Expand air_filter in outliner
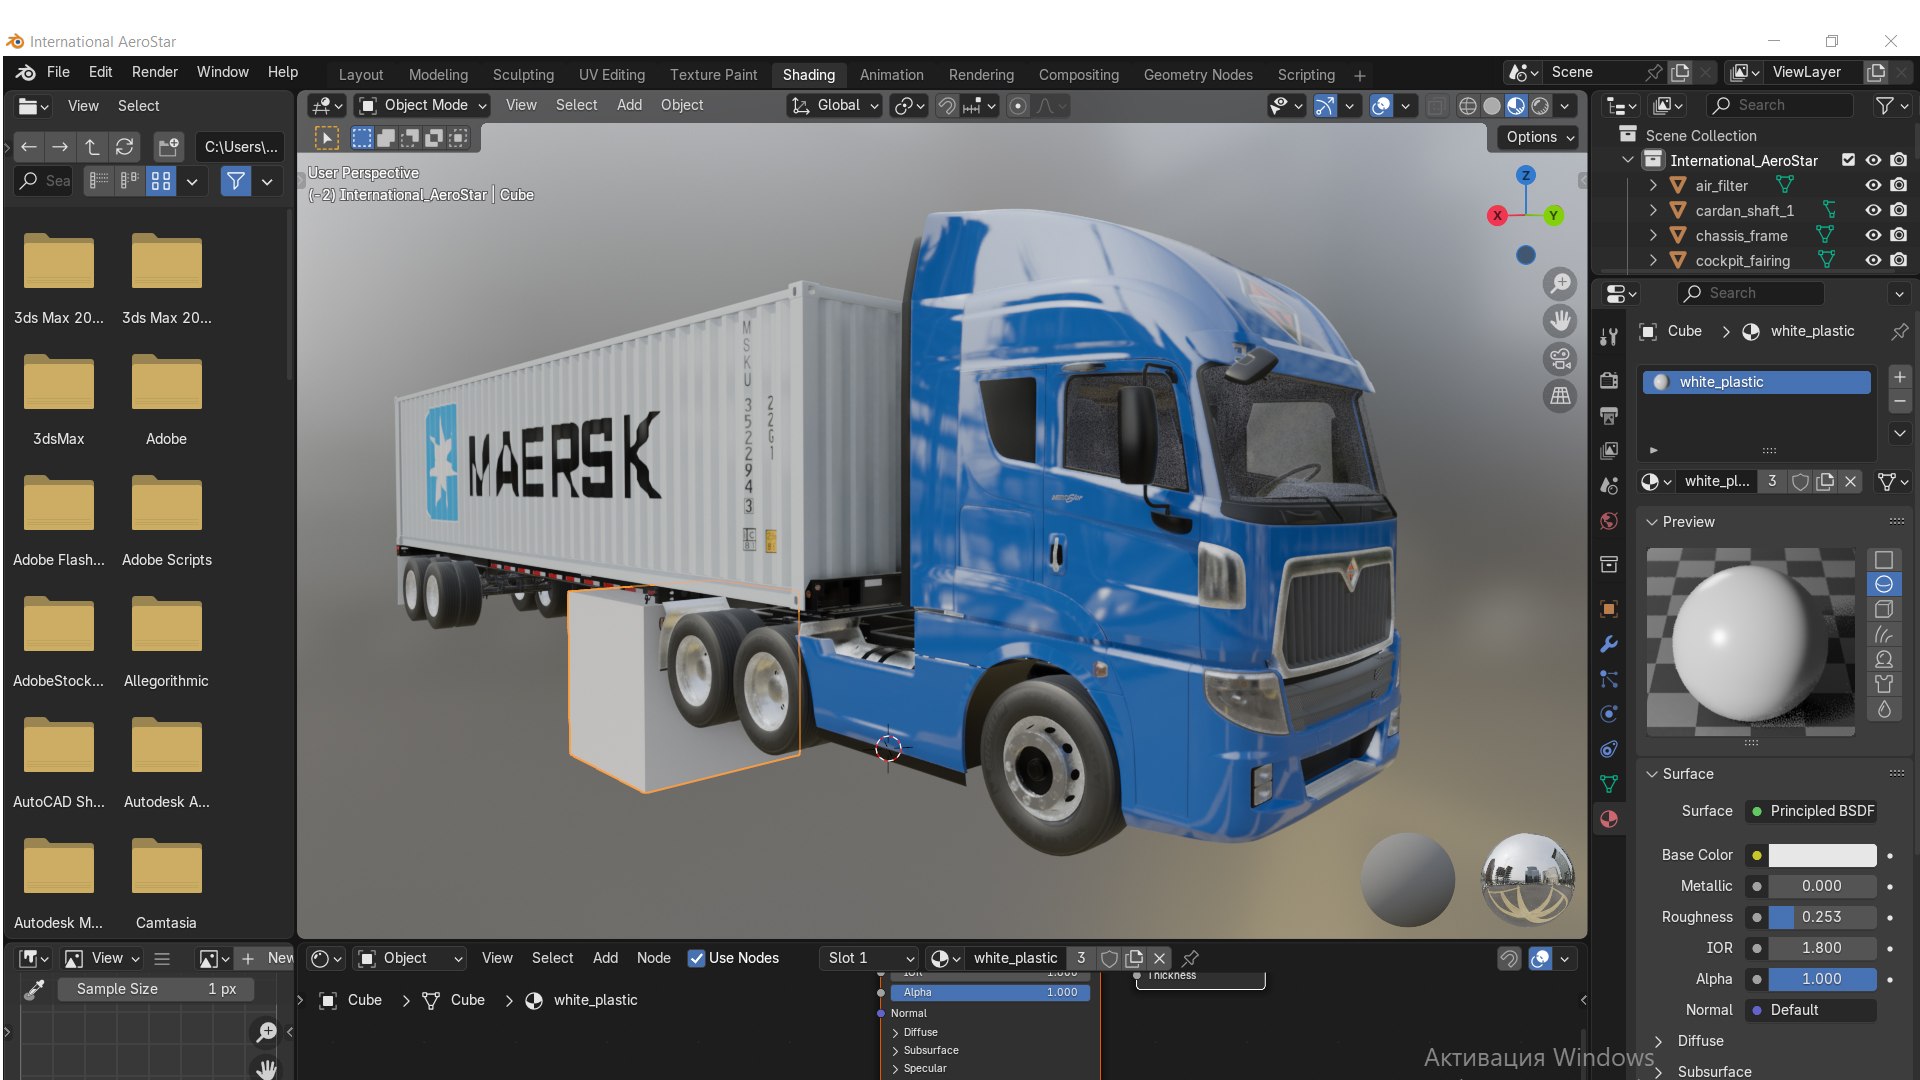This screenshot has width=1920, height=1080. (x=1653, y=185)
